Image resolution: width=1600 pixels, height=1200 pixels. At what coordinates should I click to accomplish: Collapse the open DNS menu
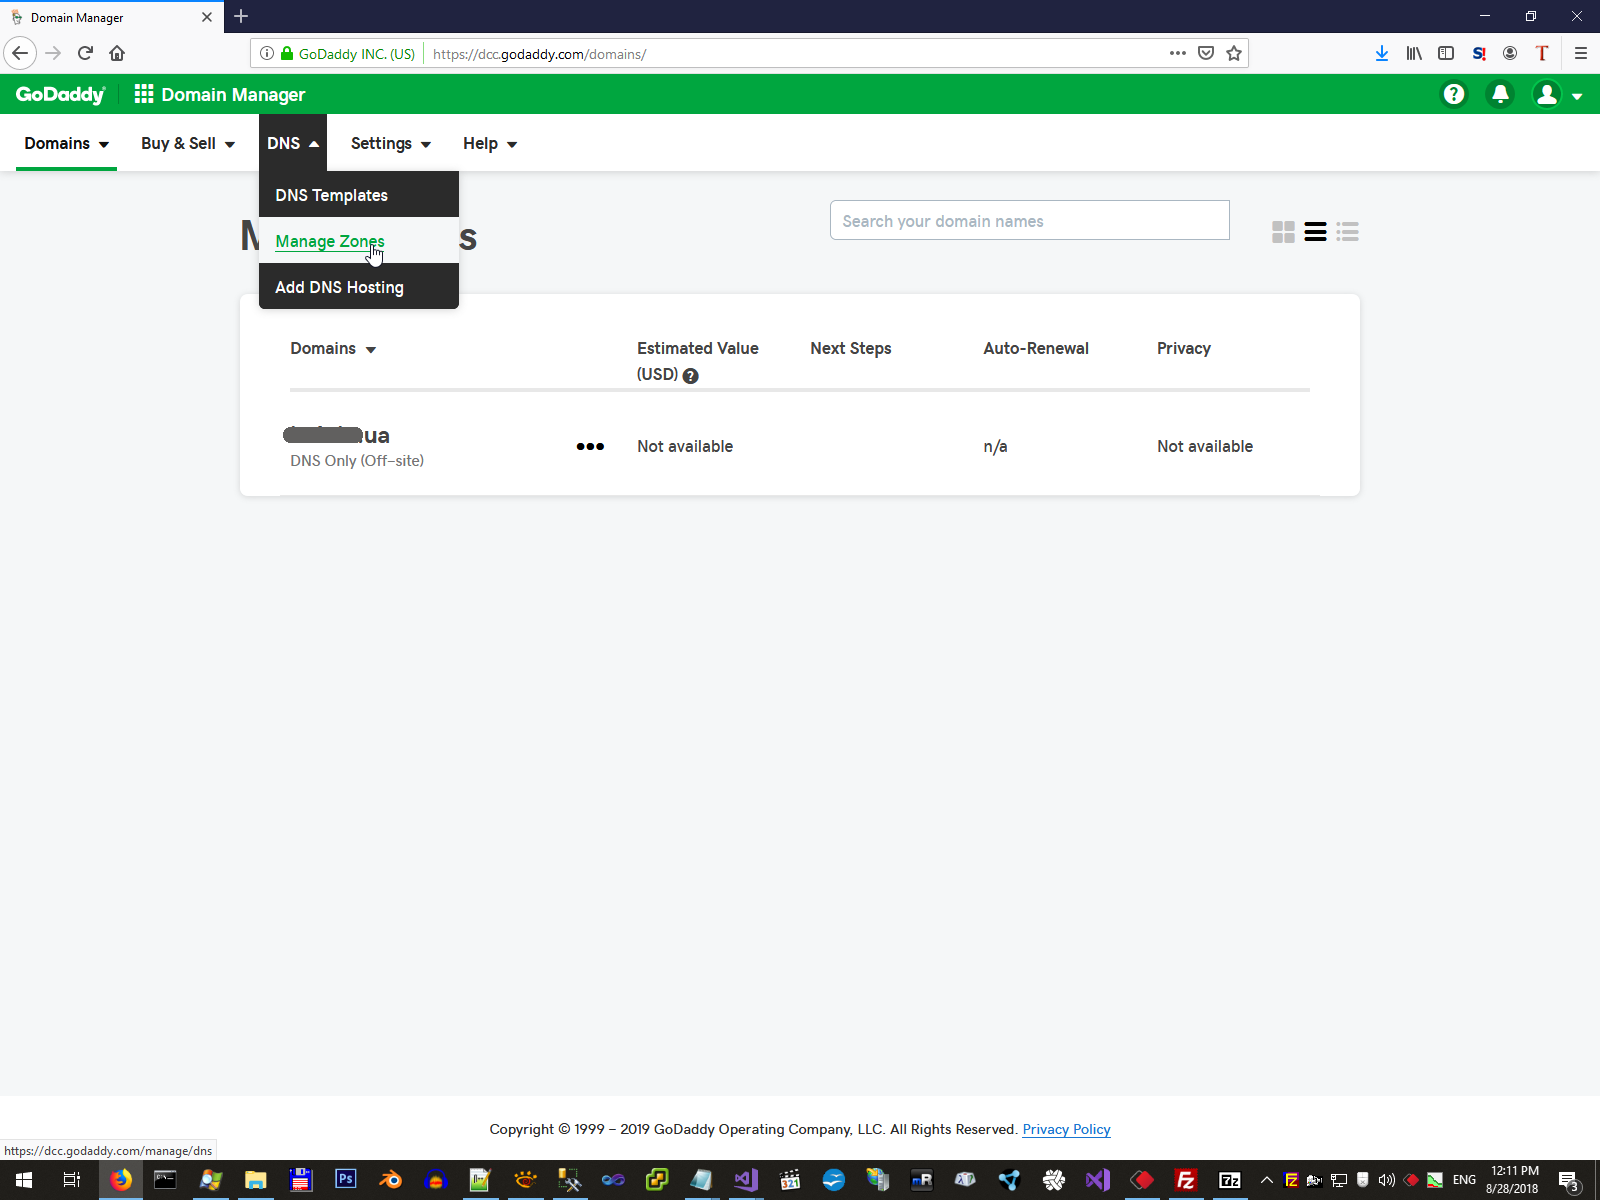click(x=293, y=143)
